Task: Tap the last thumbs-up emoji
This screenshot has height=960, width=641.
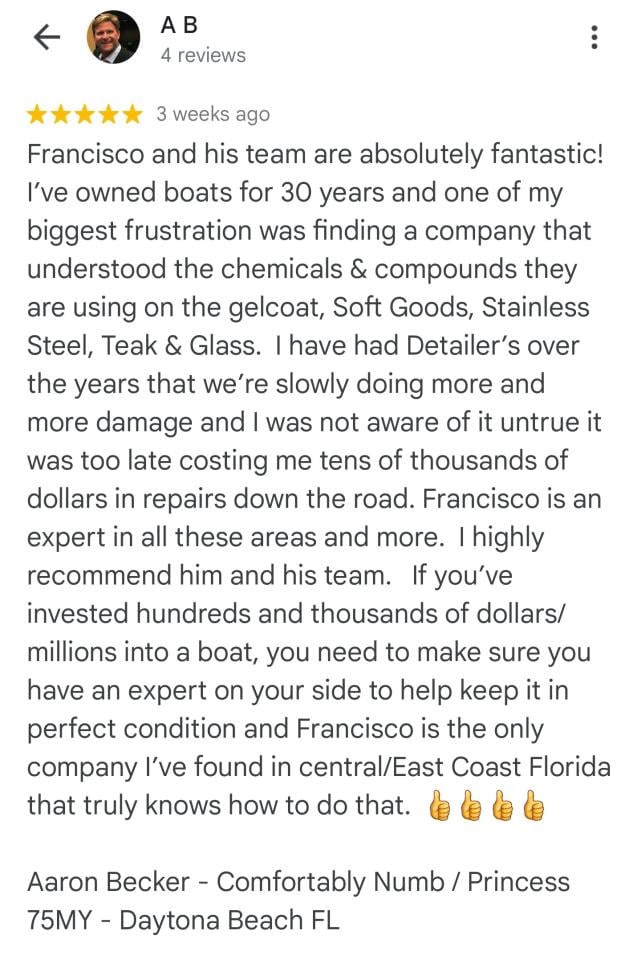Action: point(533,806)
